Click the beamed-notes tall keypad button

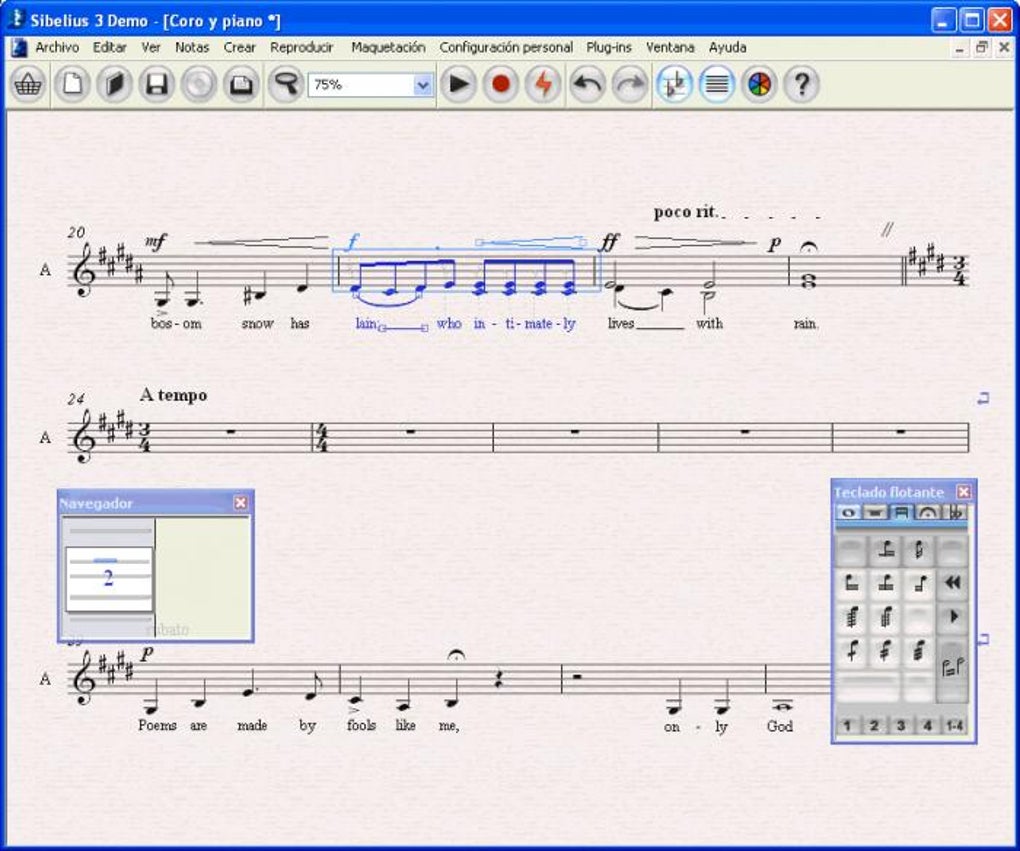pos(952,669)
